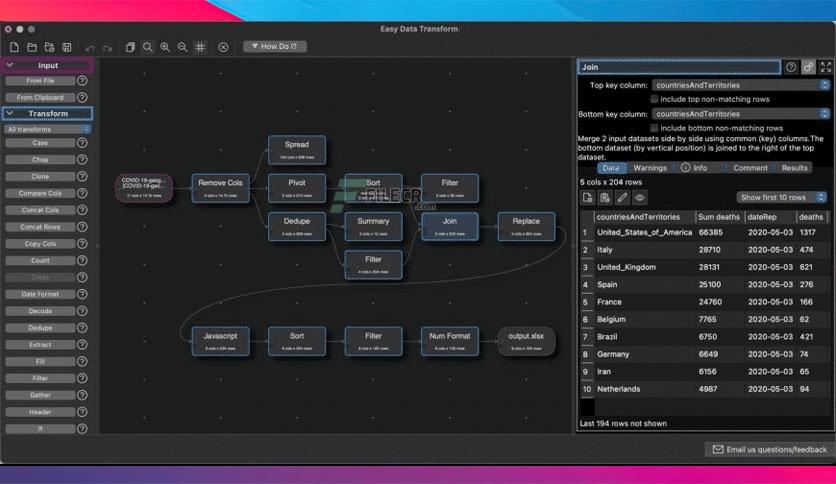Click the pencil edit icon above data table
This screenshot has width=836, height=484.
pyautogui.click(x=622, y=198)
